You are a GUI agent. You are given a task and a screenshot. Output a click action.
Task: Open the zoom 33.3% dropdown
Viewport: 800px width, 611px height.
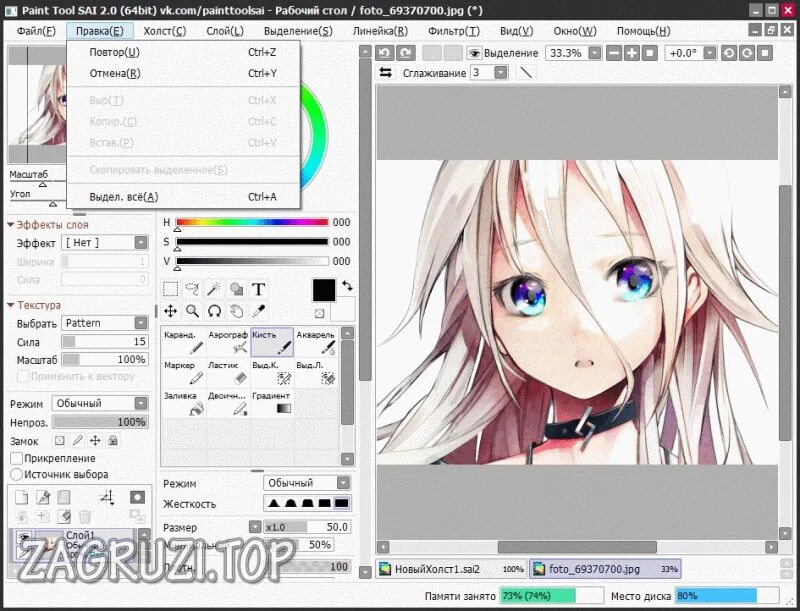pos(573,53)
